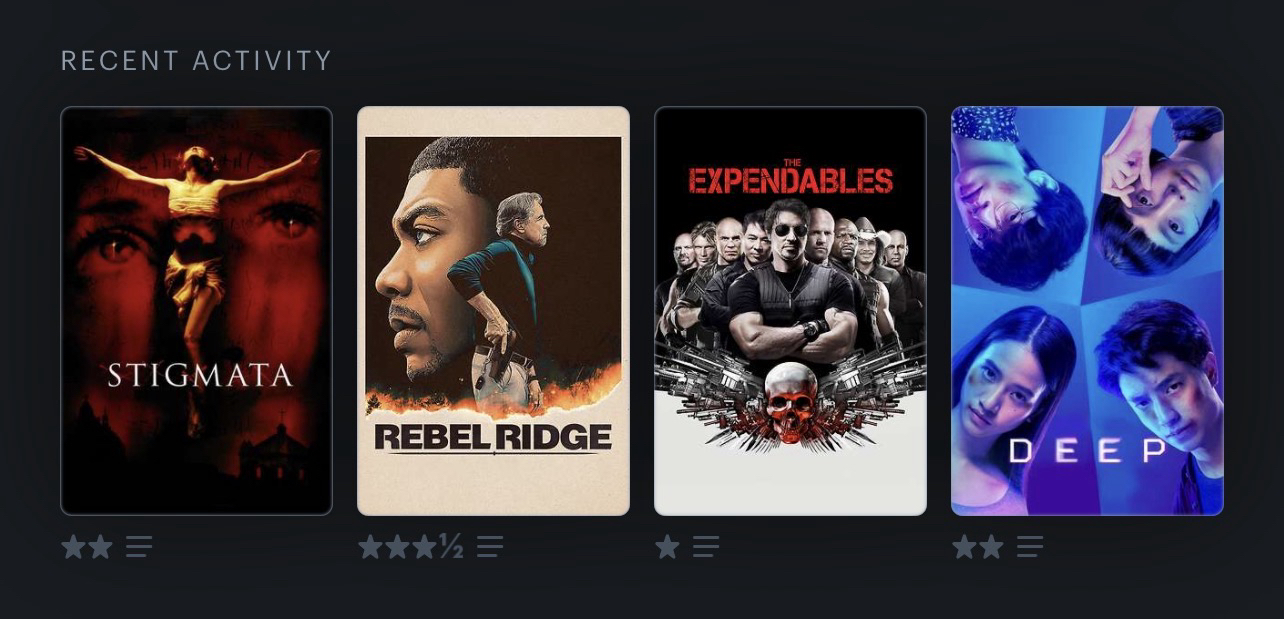
Task: Open the Stigmata film poster
Action: point(196,311)
